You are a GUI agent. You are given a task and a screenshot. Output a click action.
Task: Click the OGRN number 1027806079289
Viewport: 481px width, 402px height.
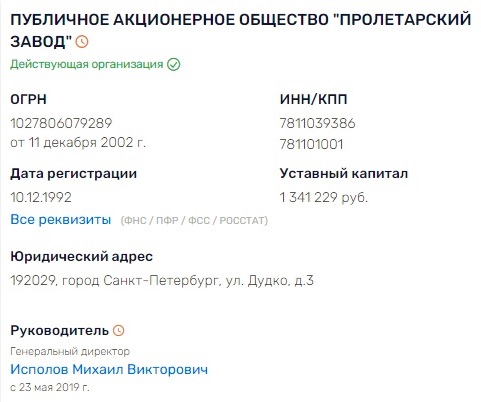coord(61,123)
